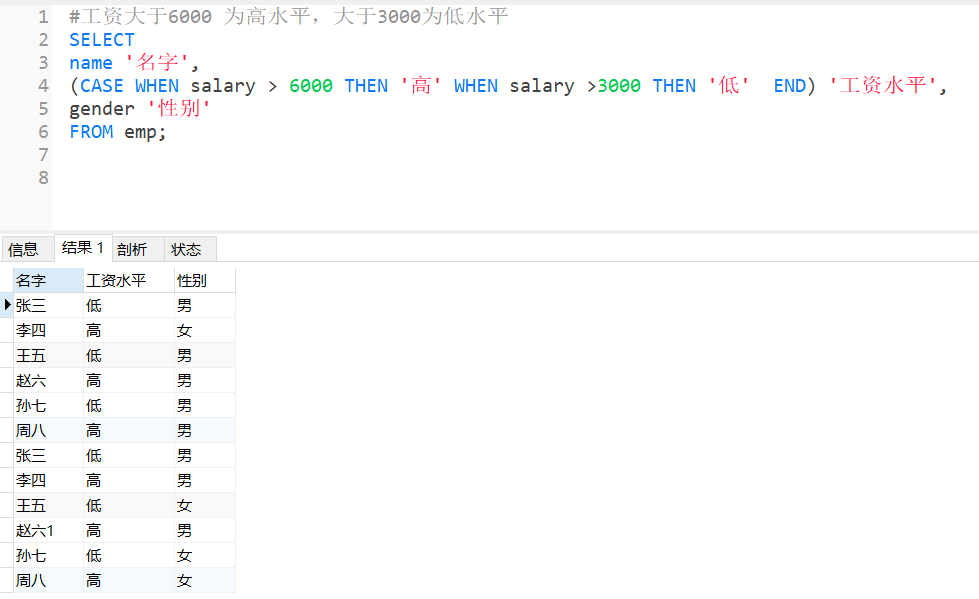The image size is (979, 599).
Task: Click the gray comment text on line 1
Action: click(288, 17)
